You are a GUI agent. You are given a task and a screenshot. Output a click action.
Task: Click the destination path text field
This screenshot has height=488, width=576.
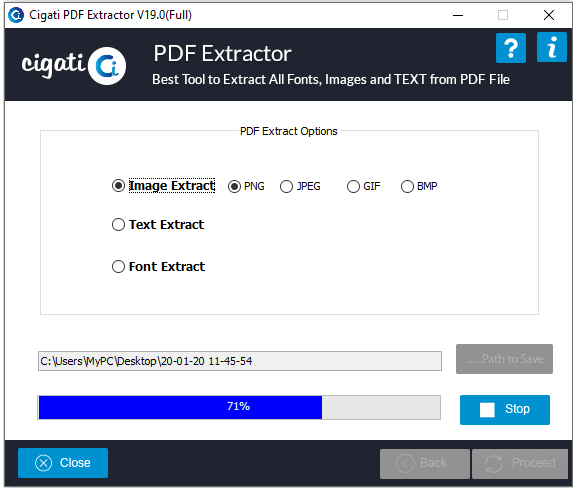pos(240,361)
